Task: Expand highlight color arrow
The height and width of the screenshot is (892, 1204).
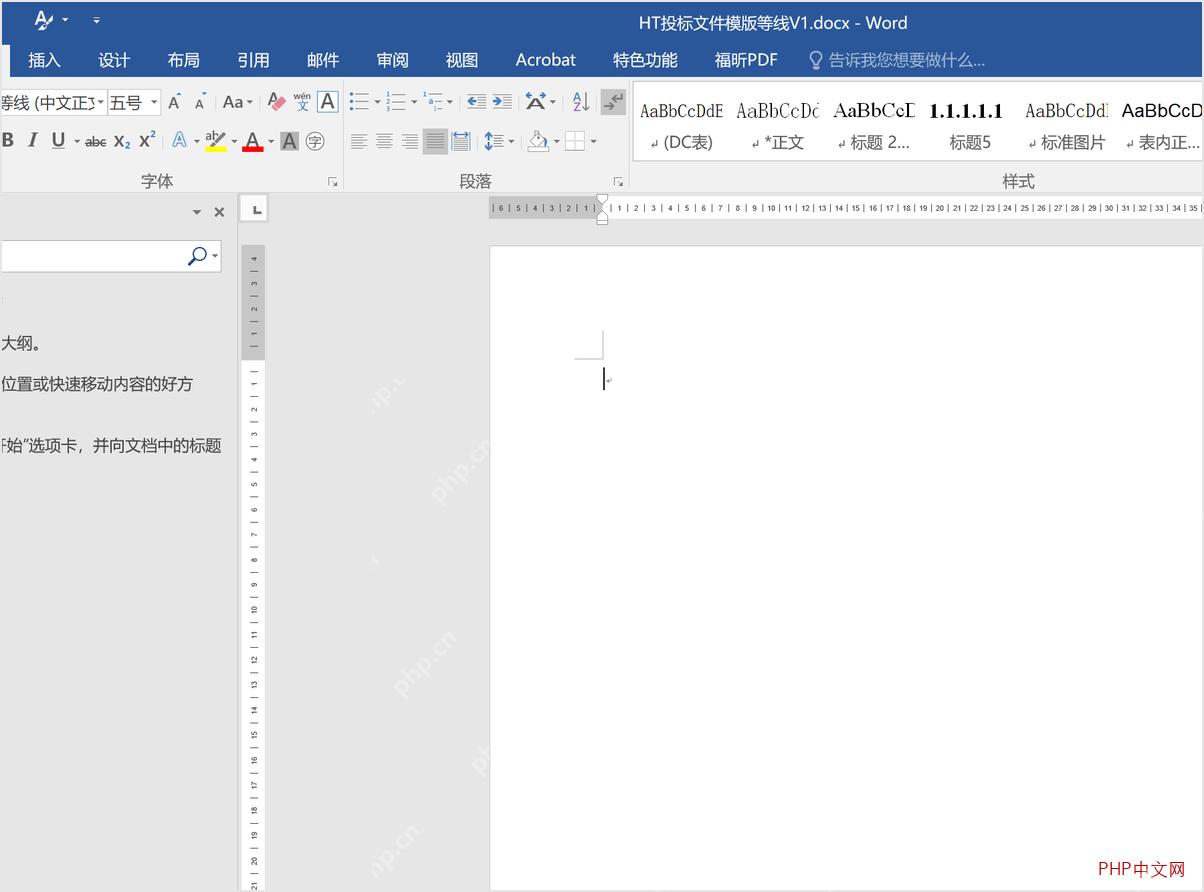Action: coord(234,142)
